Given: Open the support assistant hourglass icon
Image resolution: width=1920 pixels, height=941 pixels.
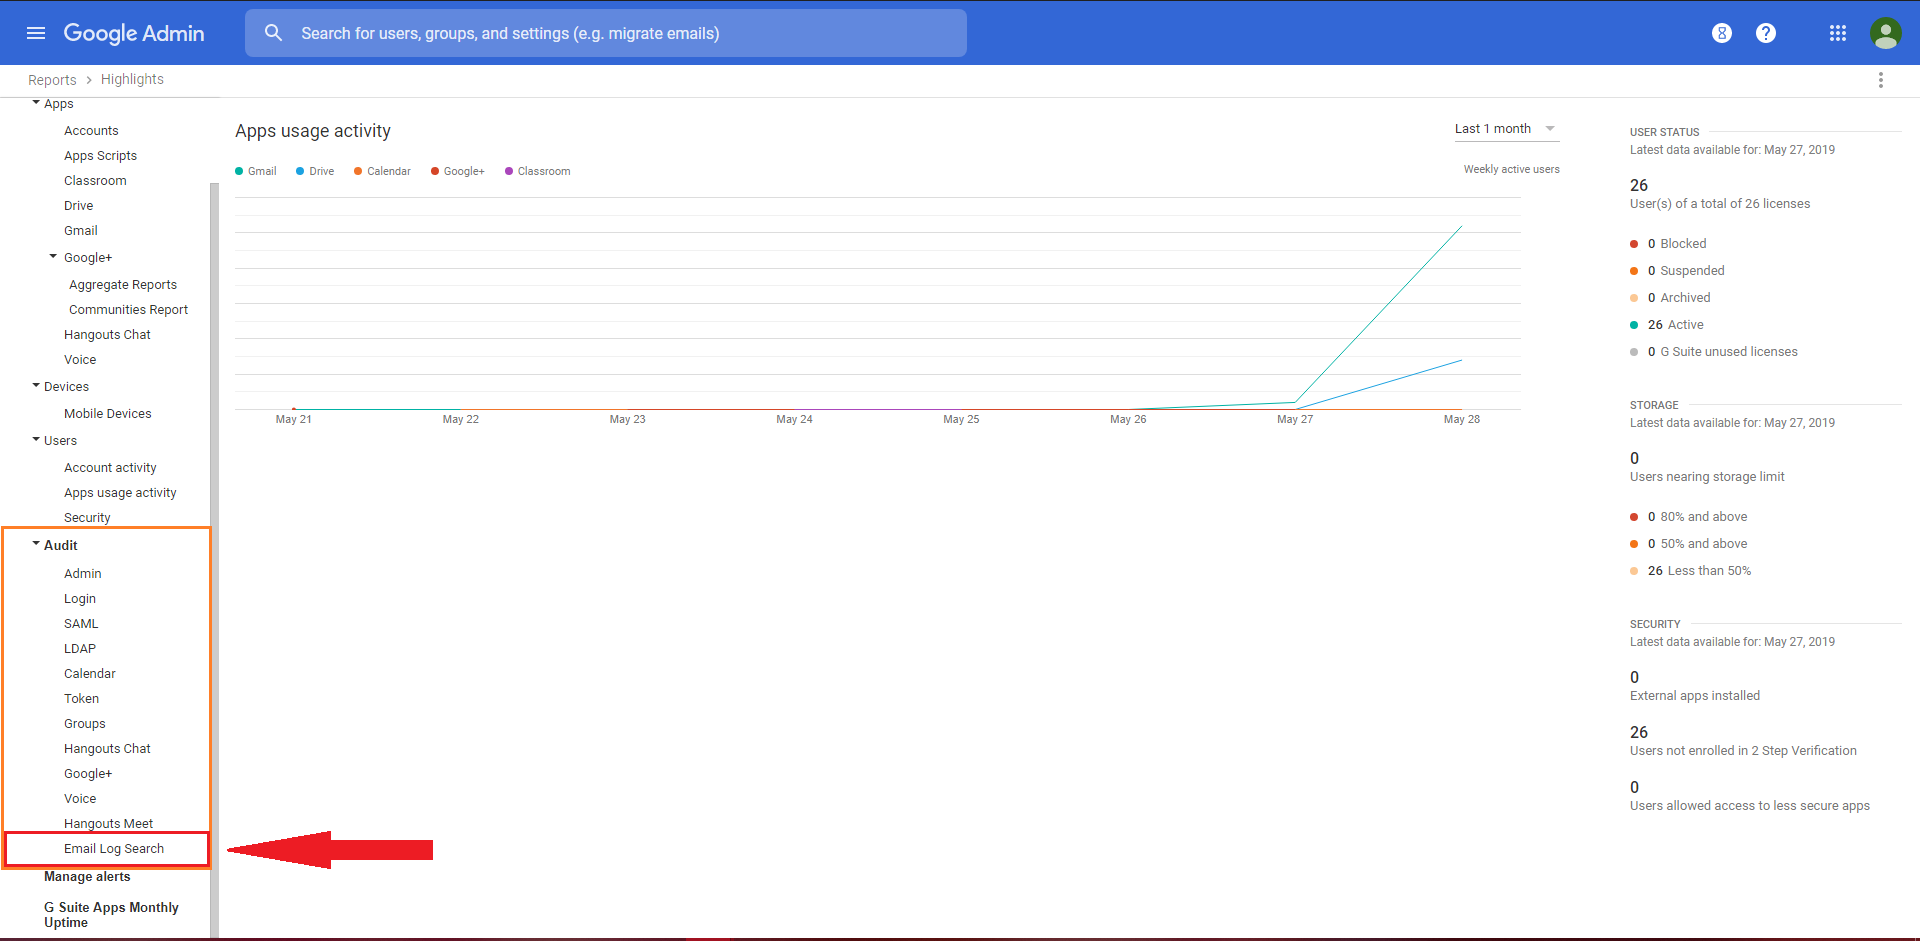Looking at the screenshot, I should coord(1722,33).
